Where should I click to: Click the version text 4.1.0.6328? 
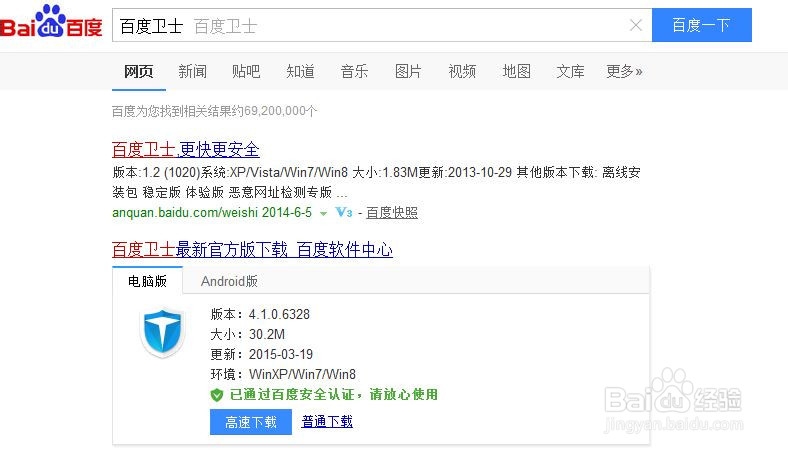(279, 314)
